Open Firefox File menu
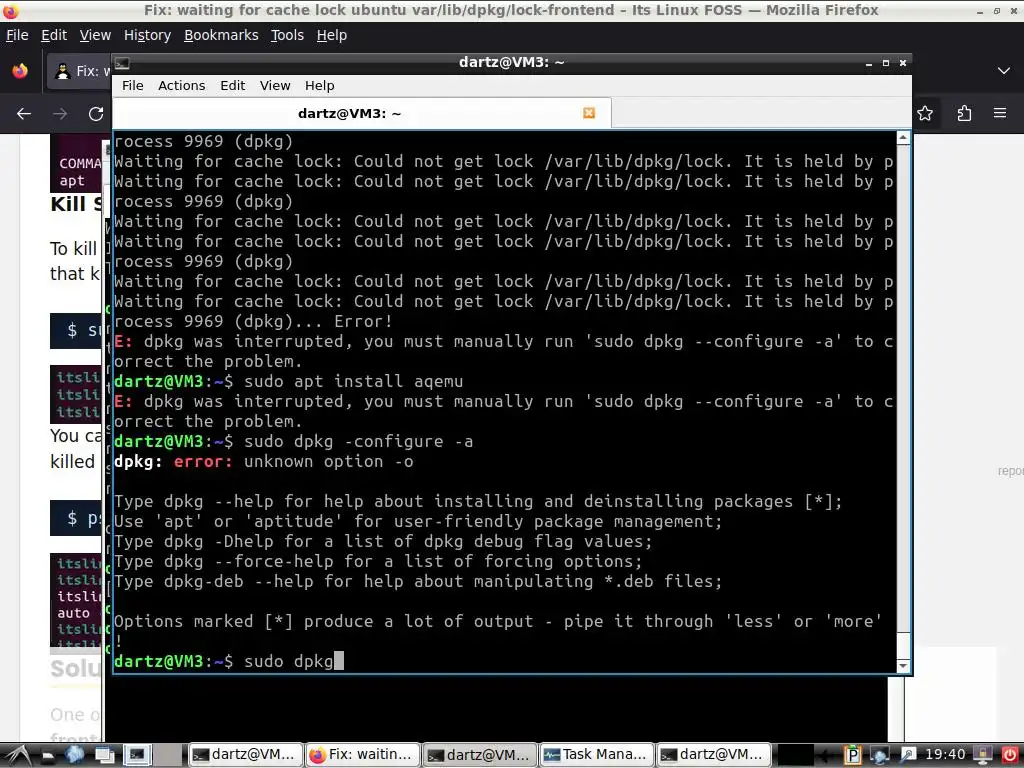 (17, 35)
